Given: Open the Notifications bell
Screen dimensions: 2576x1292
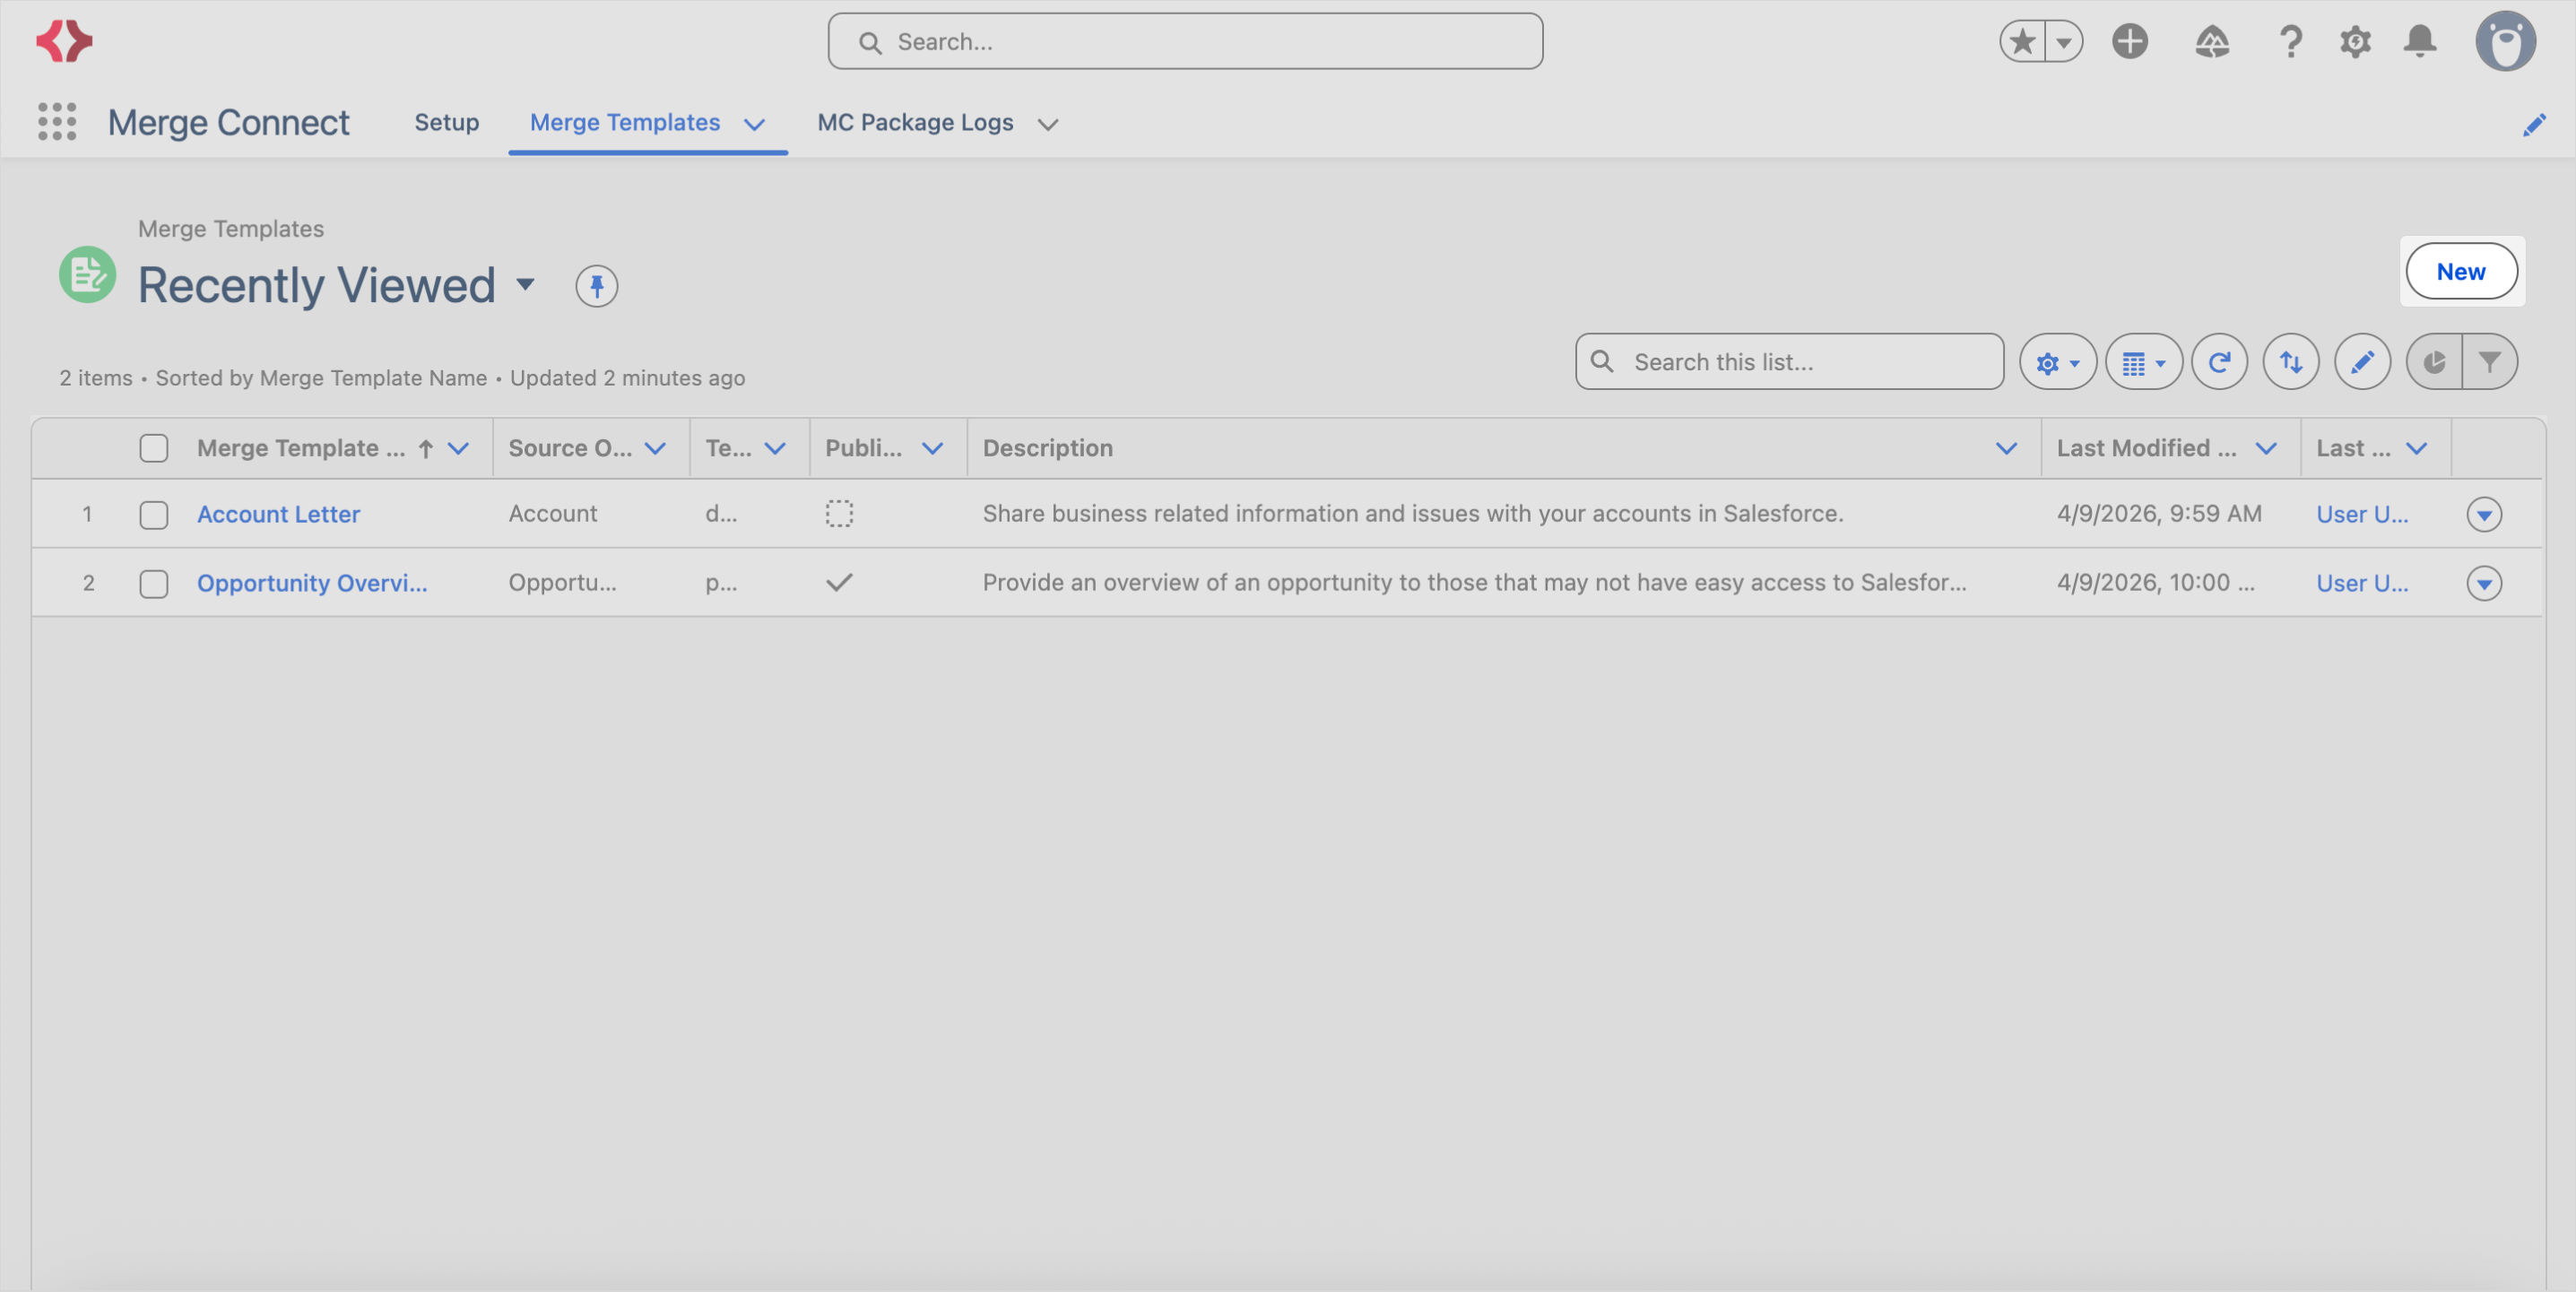Looking at the screenshot, I should click(2420, 41).
